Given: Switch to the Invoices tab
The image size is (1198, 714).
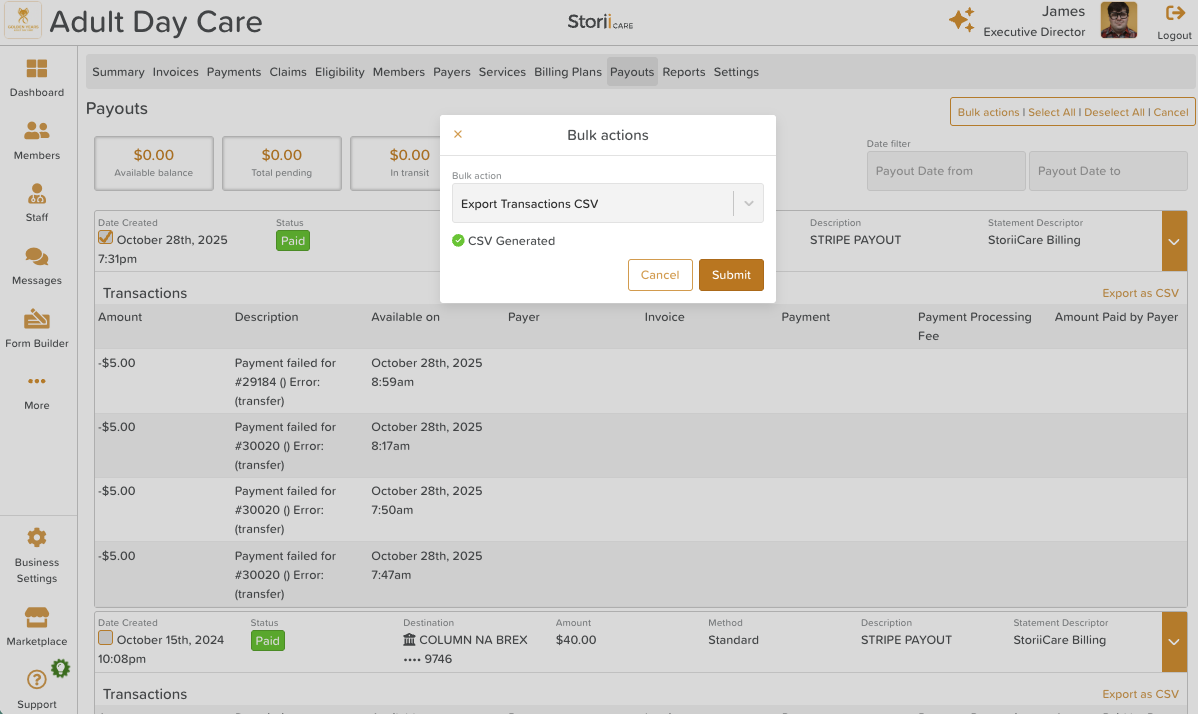Looking at the screenshot, I should point(175,72).
